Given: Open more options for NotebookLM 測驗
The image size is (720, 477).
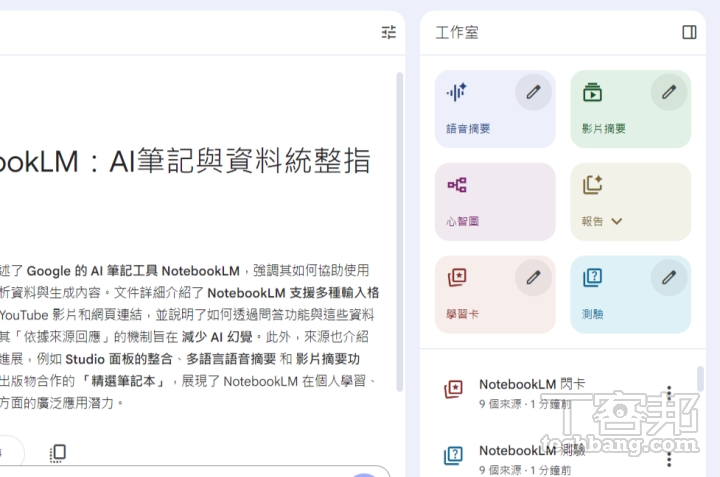Looking at the screenshot, I should (x=669, y=459).
